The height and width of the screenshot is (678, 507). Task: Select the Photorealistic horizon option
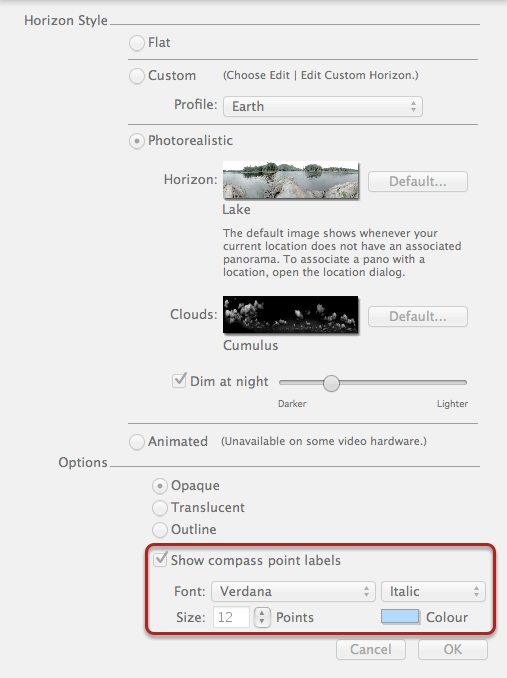137,141
